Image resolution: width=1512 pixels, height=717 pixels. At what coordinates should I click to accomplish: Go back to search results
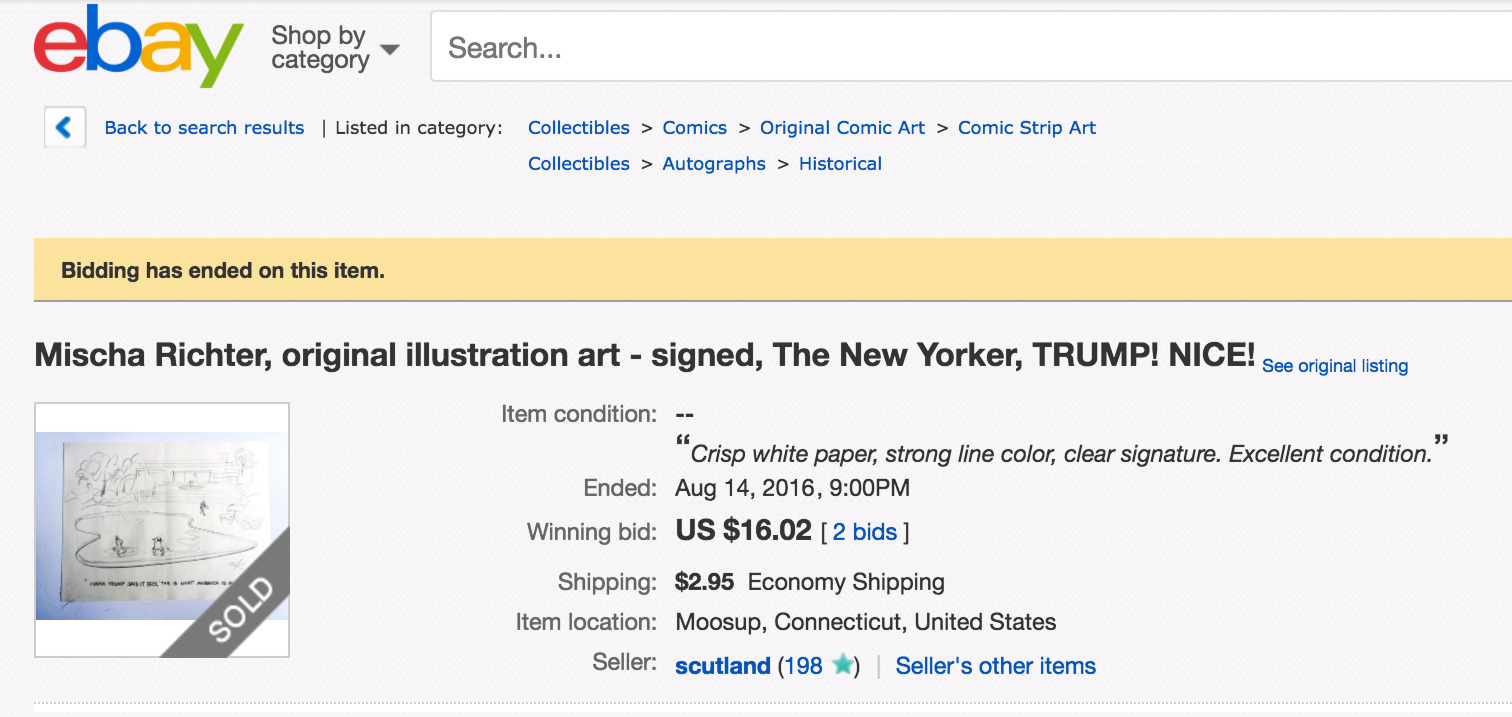(204, 128)
